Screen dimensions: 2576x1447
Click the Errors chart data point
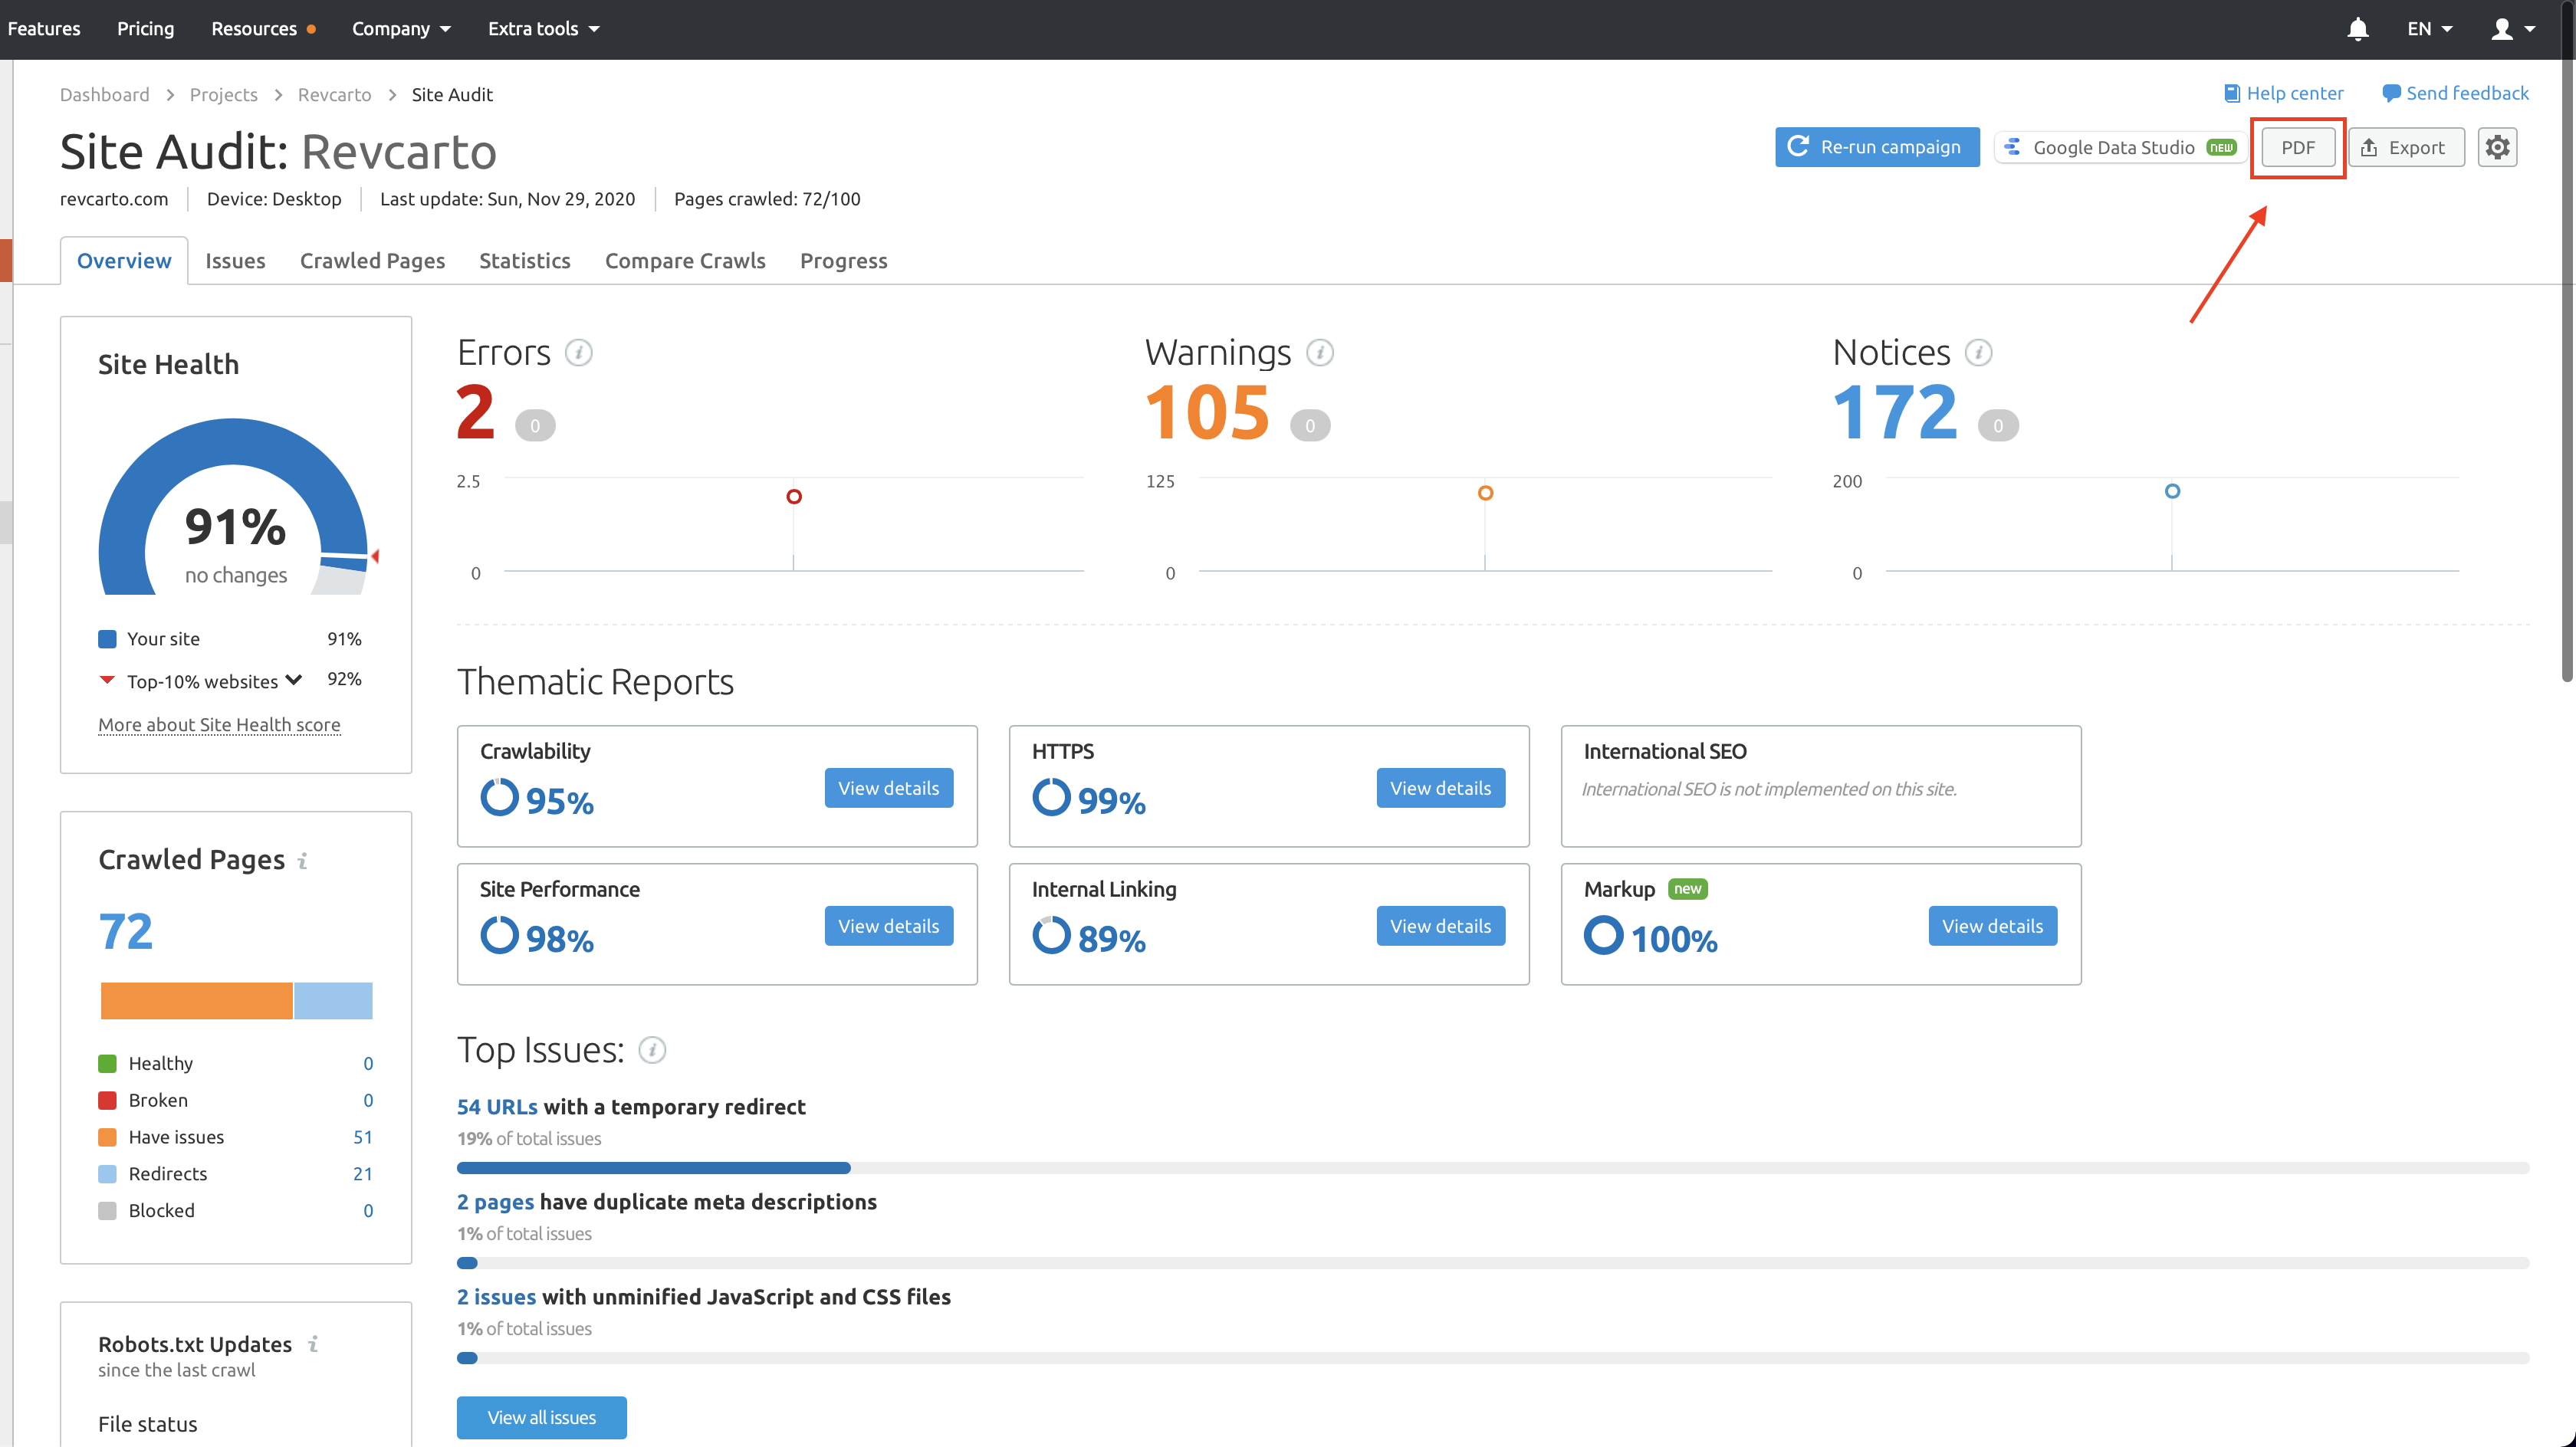click(x=794, y=497)
